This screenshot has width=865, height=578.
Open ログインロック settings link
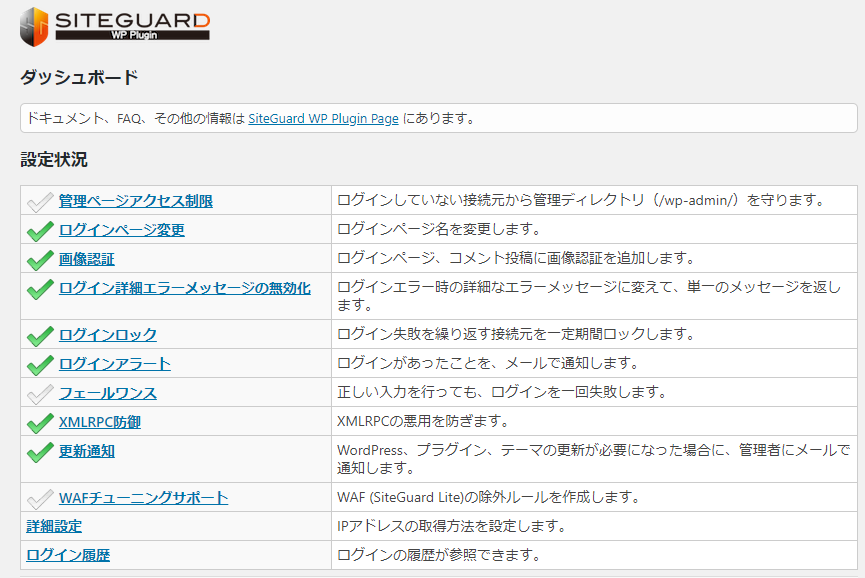point(108,335)
